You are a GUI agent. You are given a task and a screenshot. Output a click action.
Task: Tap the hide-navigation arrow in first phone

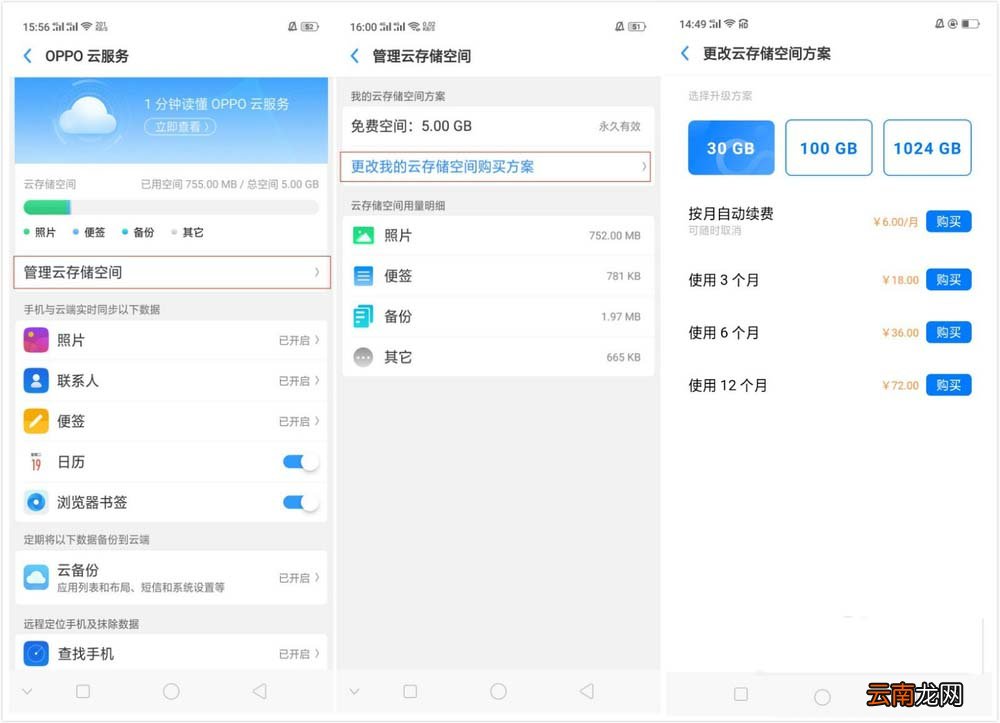click(27, 691)
